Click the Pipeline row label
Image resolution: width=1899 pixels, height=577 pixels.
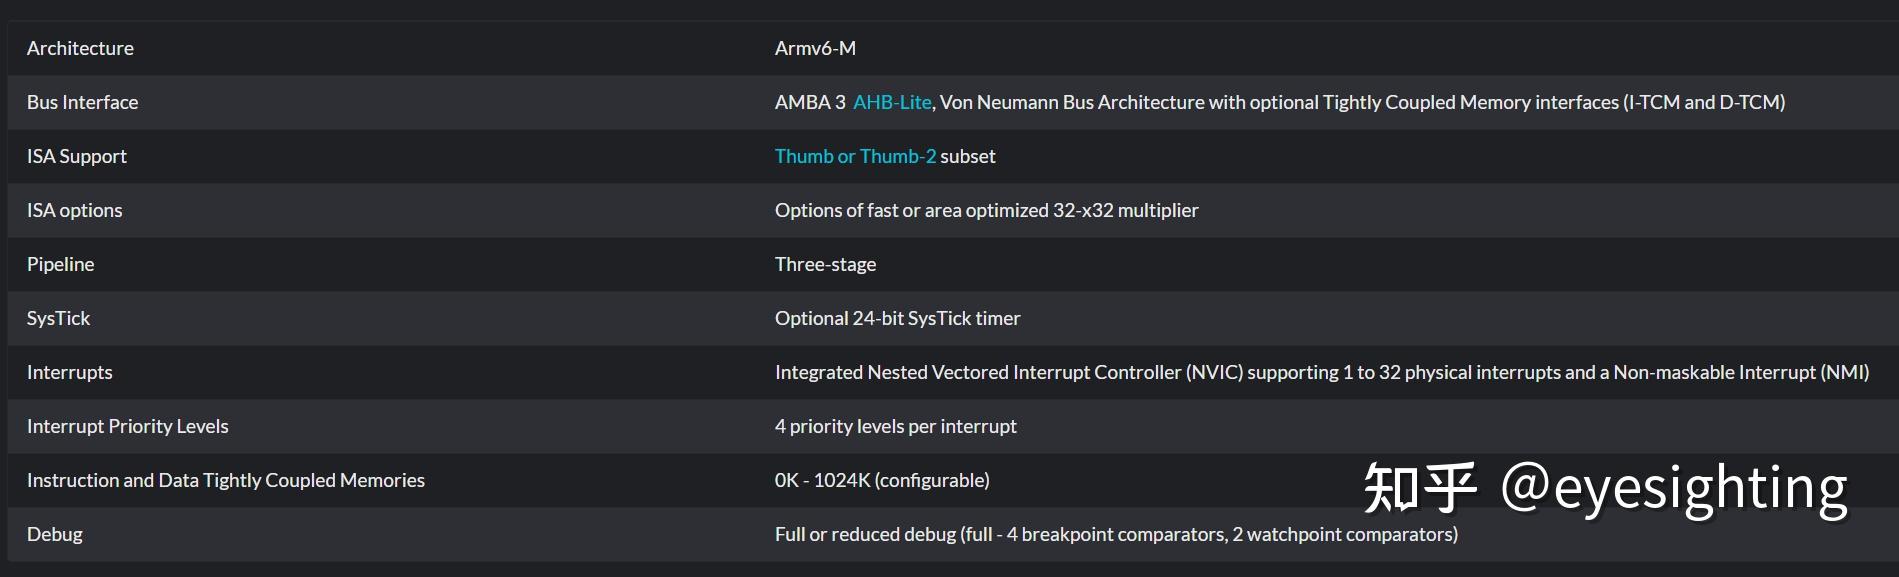(60, 264)
